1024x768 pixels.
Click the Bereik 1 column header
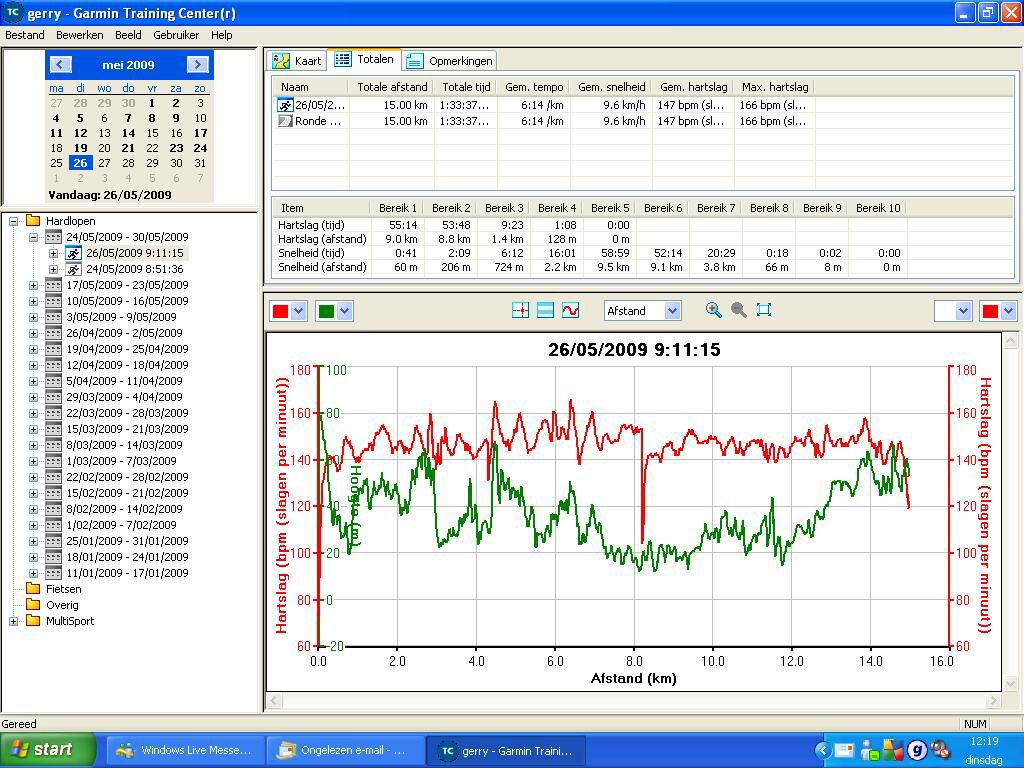pos(397,208)
